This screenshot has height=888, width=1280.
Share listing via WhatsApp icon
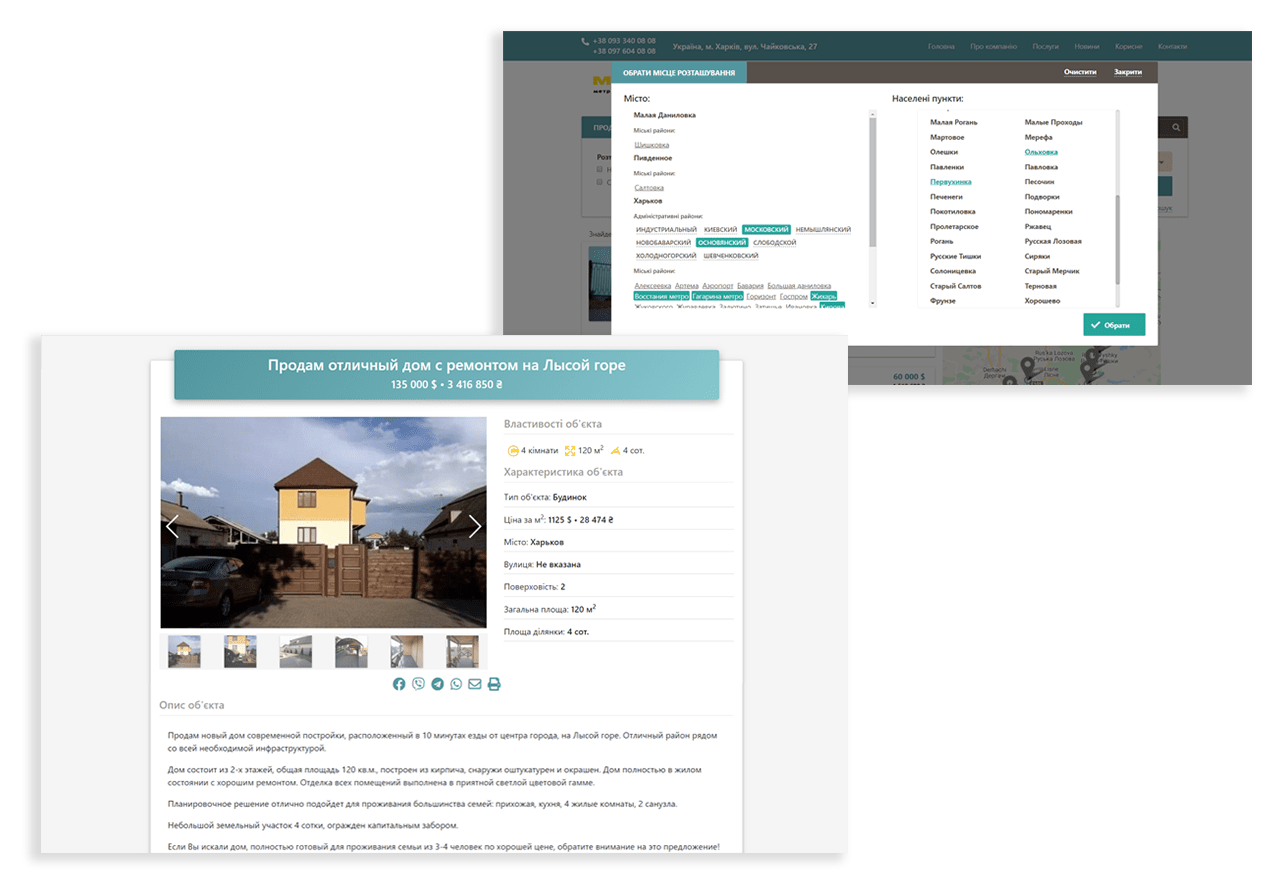click(456, 684)
